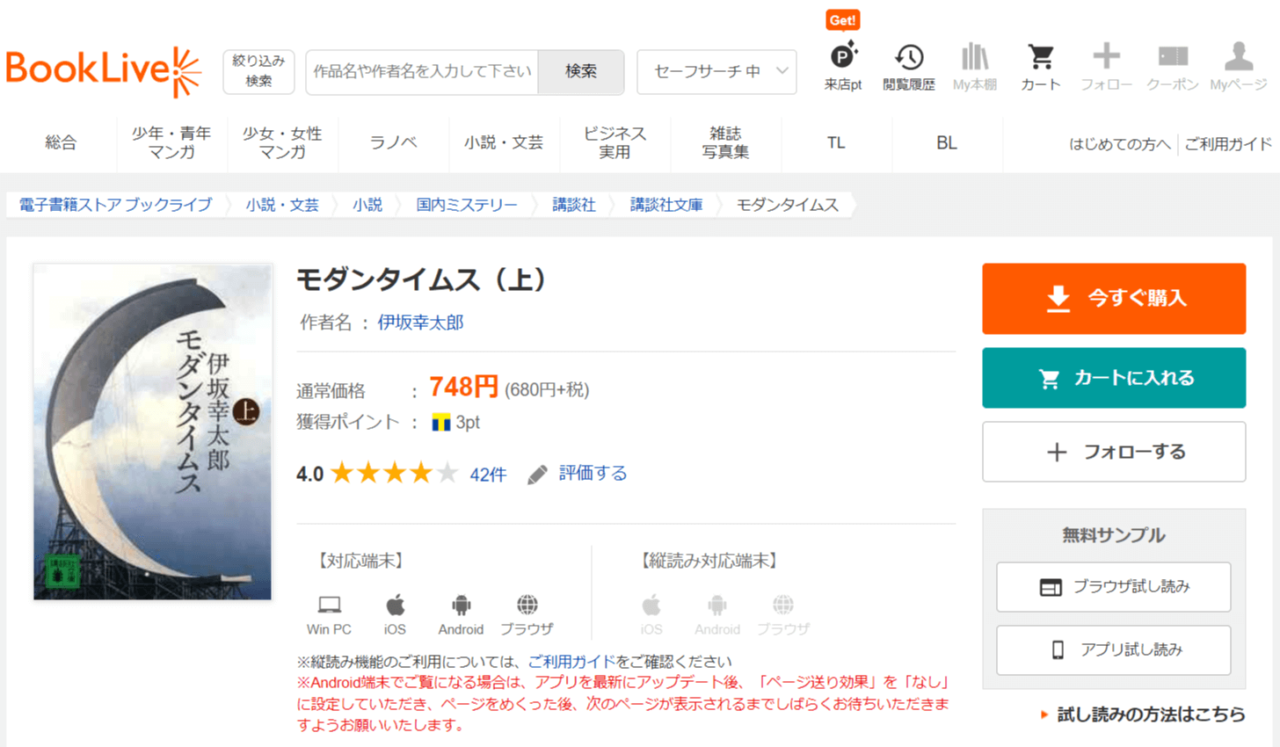Click the T-point icon beside 3pt

point(441,423)
